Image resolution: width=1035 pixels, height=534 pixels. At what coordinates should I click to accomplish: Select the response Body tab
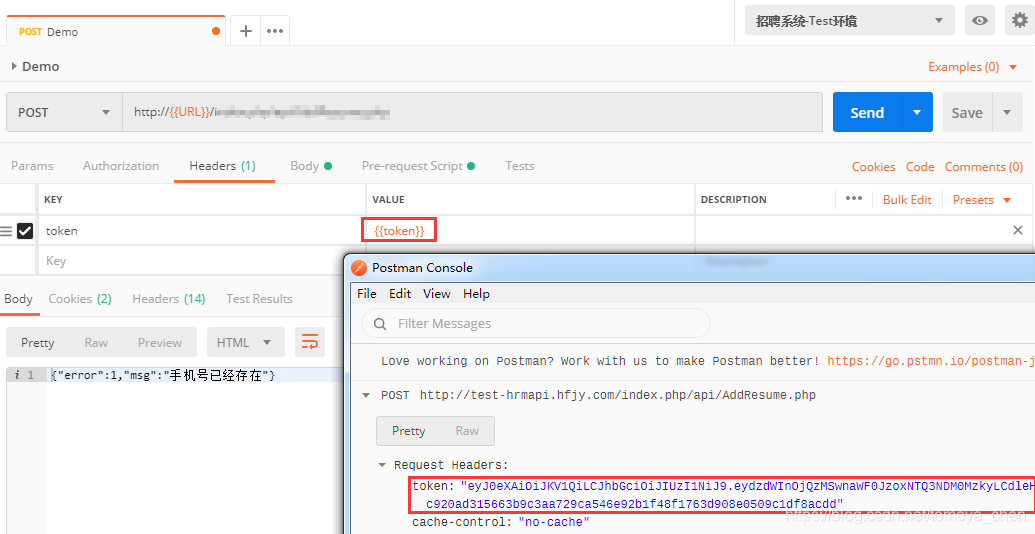[18, 298]
